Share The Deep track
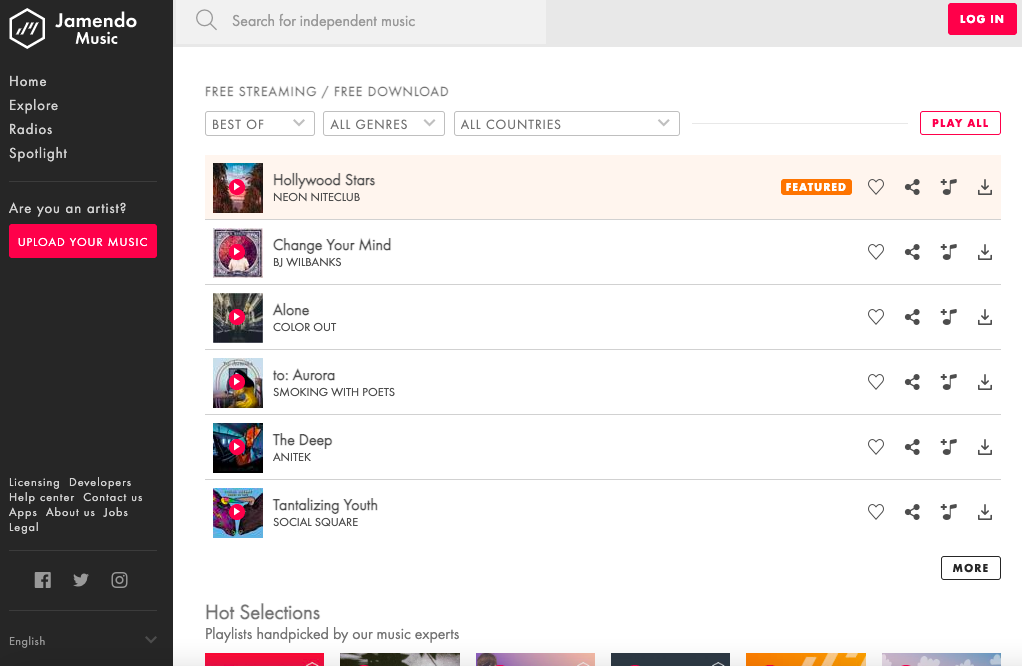Viewport: 1022px width, 666px height. coord(912,446)
